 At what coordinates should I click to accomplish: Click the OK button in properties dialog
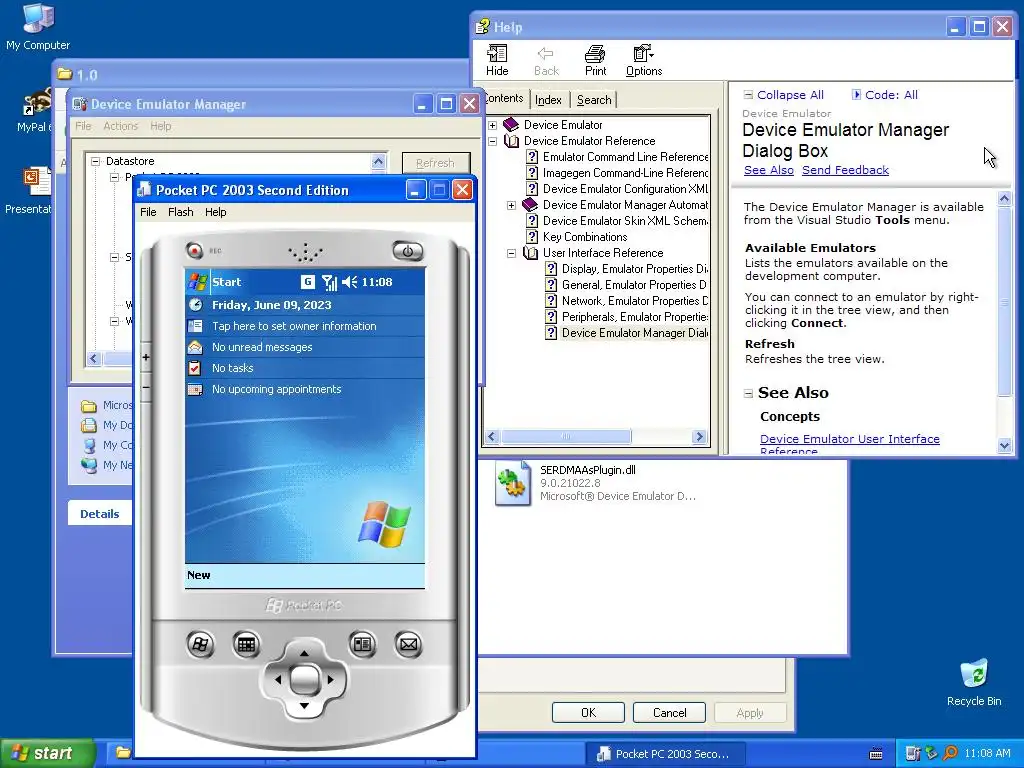point(588,712)
